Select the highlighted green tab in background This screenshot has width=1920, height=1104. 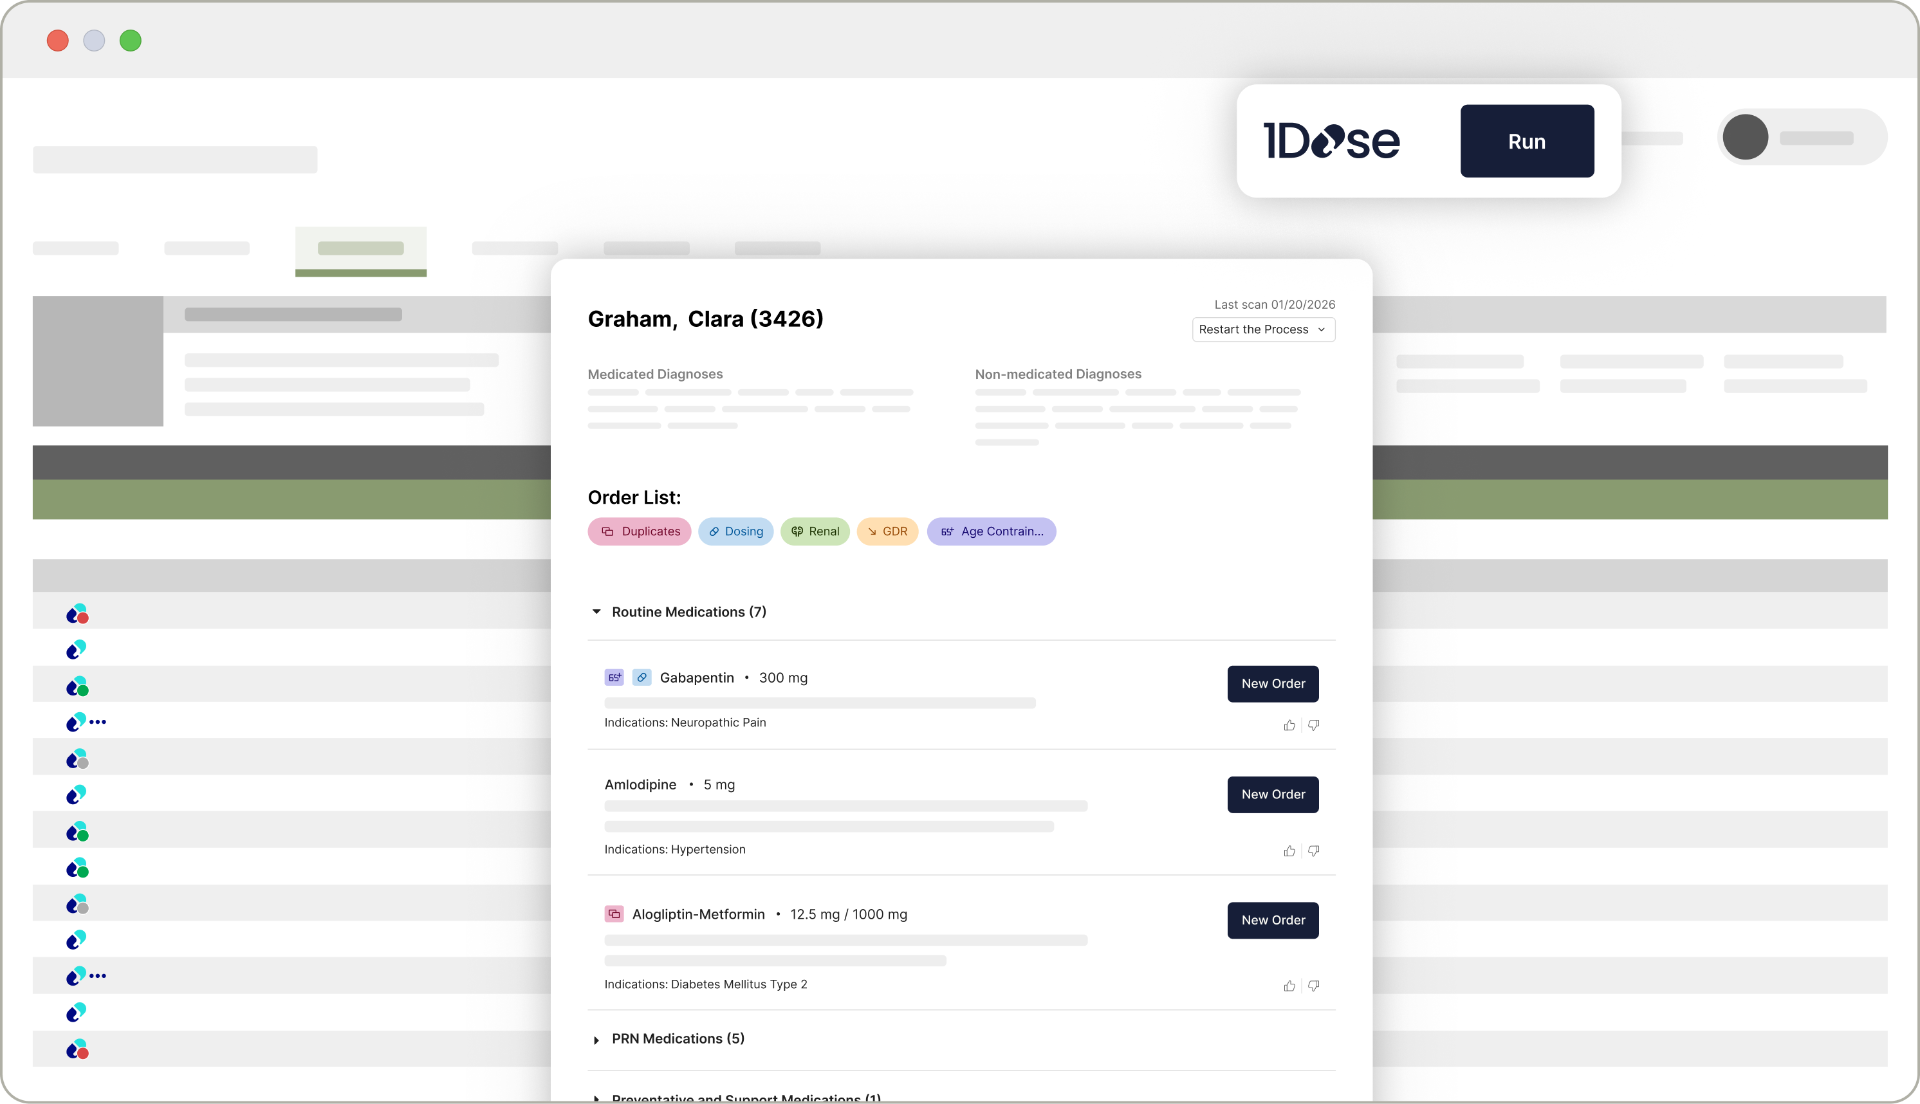(x=361, y=251)
